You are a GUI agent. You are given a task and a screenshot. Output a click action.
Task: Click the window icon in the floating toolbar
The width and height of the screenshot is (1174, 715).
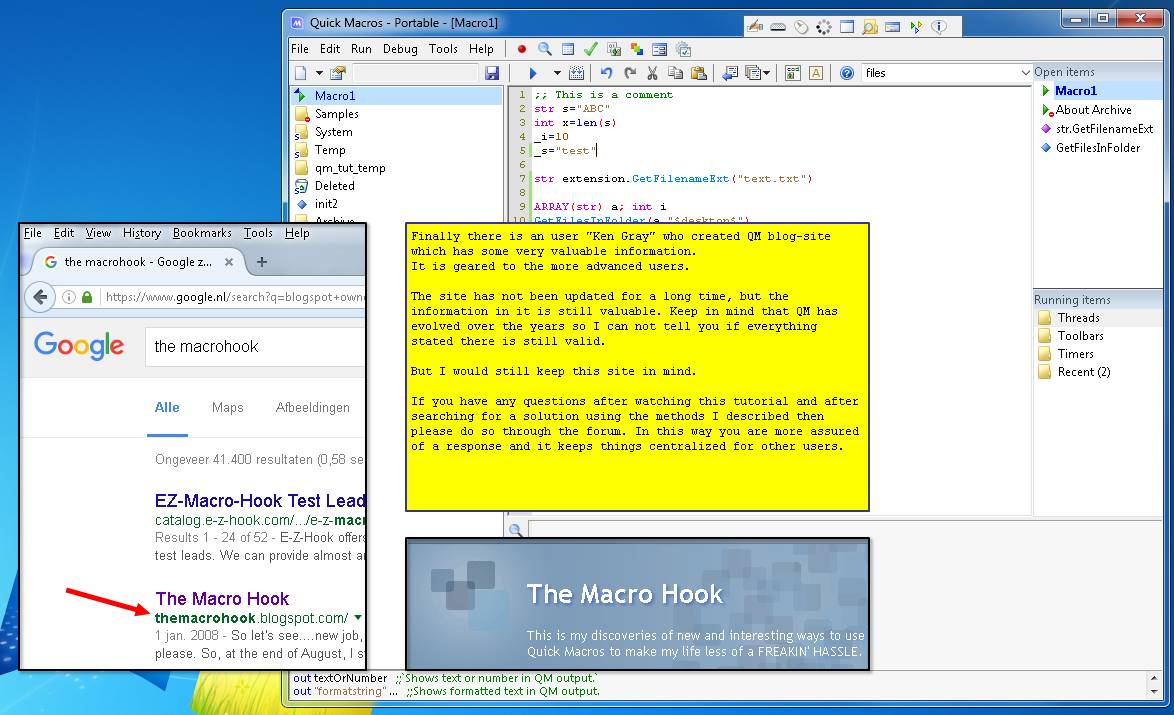847,27
